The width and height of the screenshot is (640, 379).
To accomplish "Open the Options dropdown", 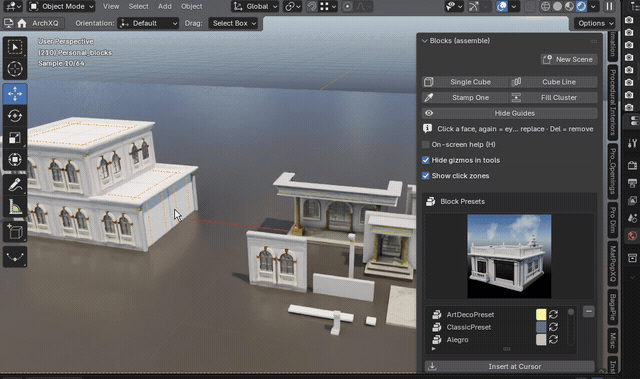I will (x=595, y=23).
